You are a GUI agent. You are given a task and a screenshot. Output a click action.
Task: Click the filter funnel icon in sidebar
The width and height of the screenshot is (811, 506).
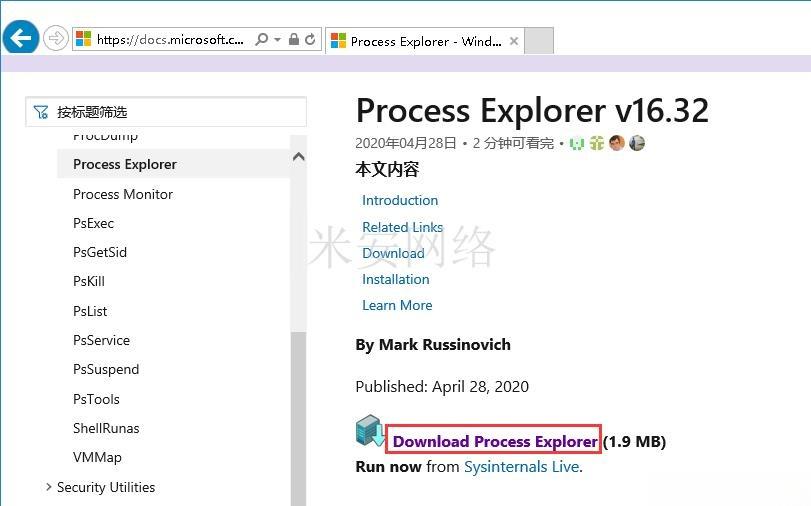41,112
